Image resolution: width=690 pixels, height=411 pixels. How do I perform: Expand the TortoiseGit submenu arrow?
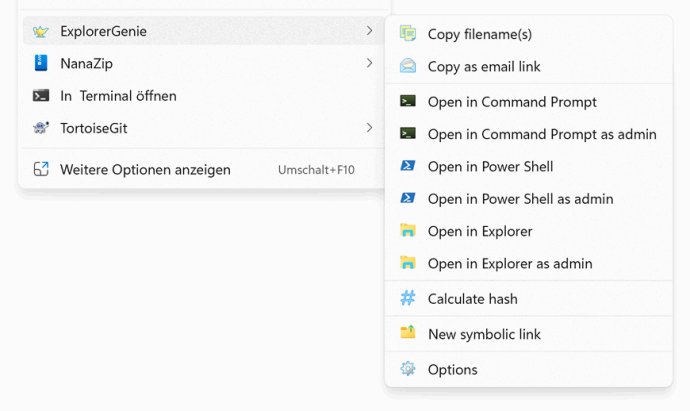369,128
